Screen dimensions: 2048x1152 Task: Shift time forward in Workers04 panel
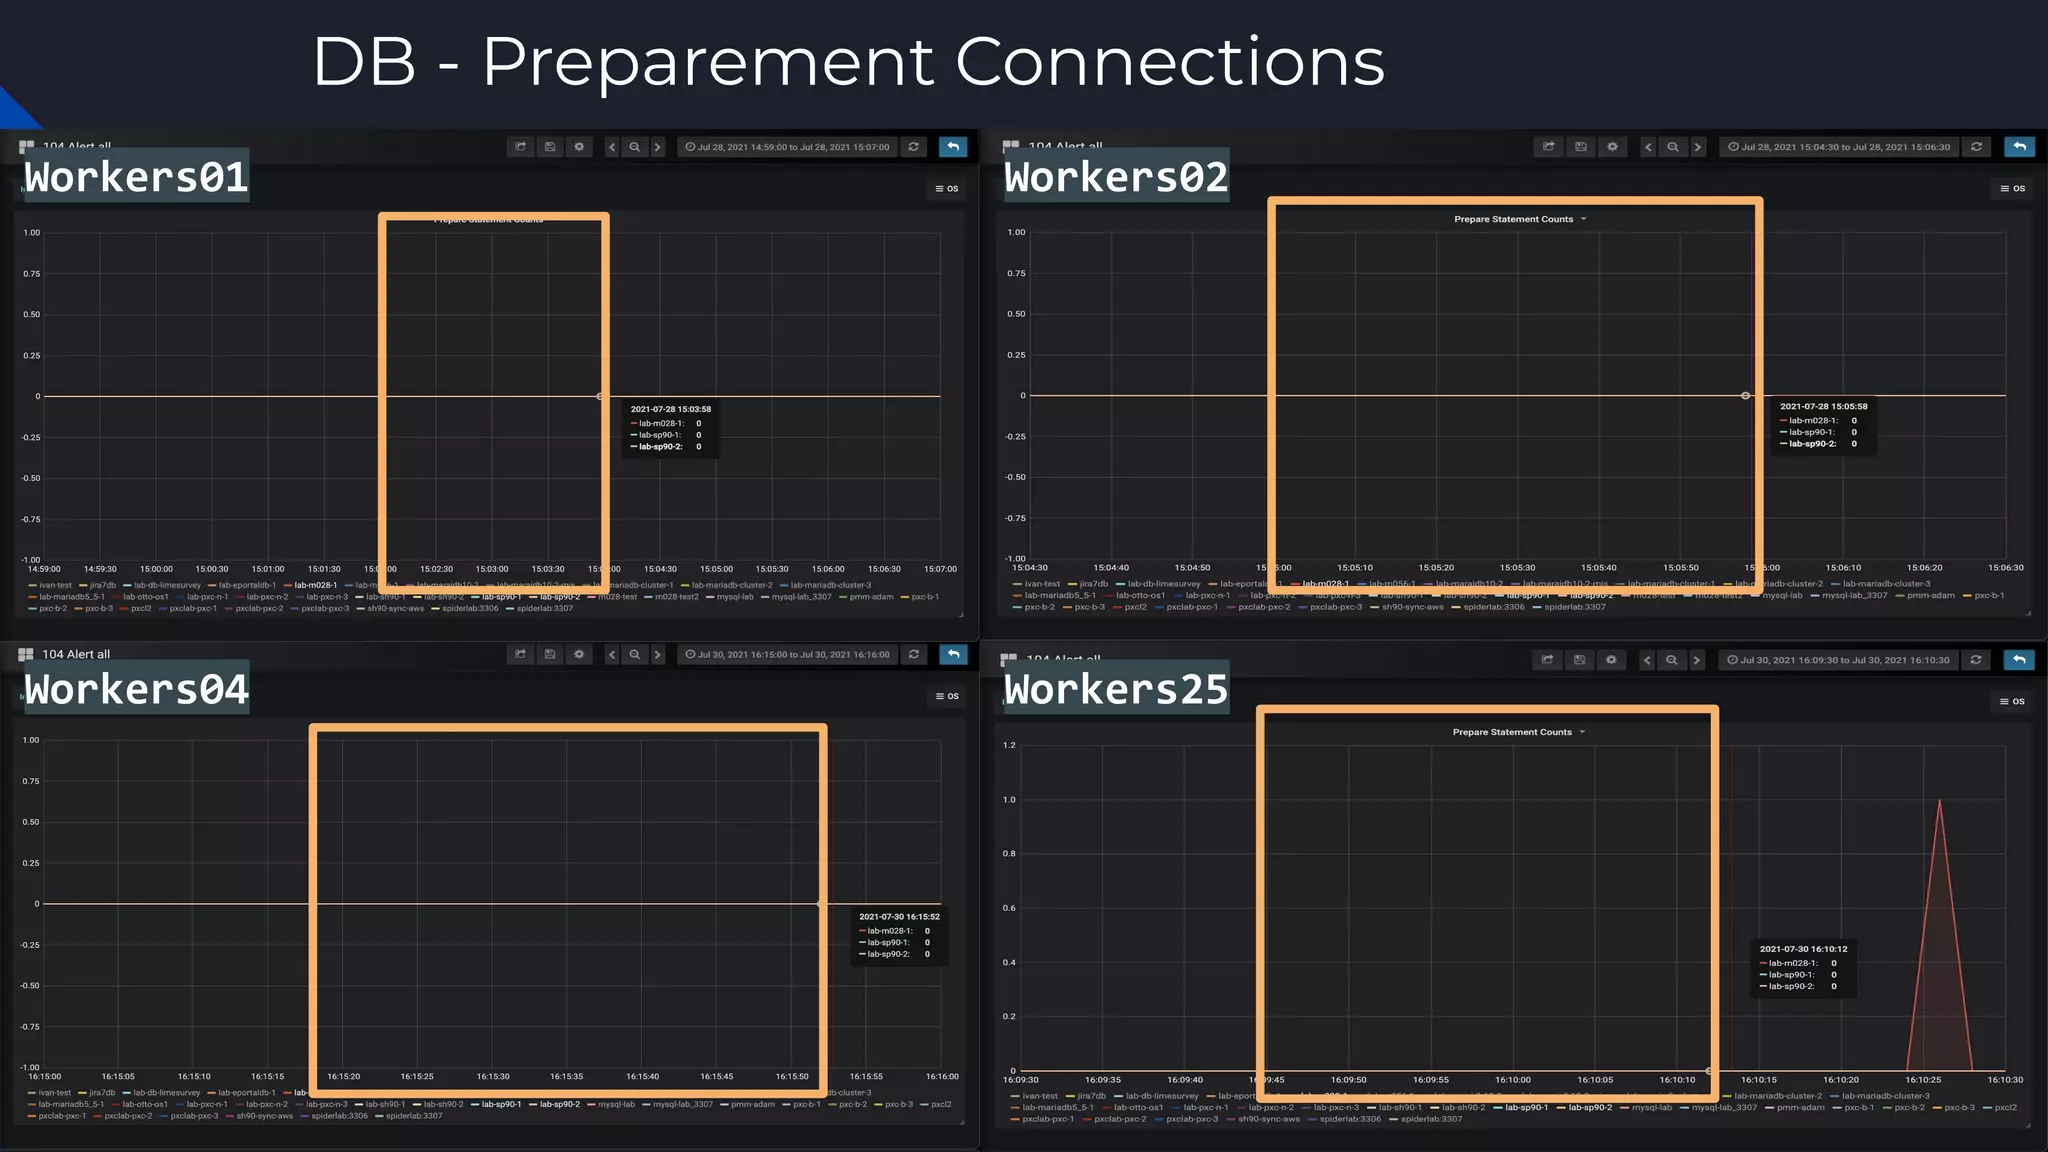click(657, 654)
